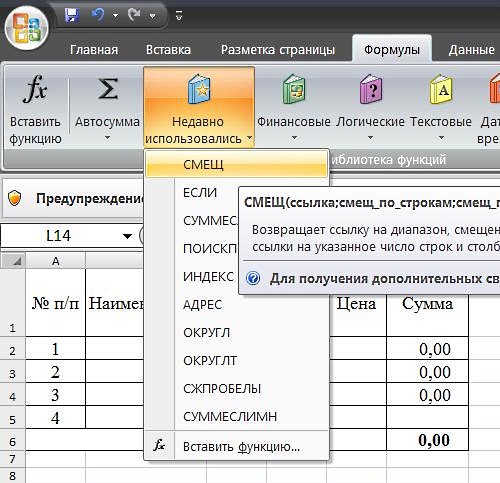This screenshot has width=500, height=483.
Task: Click the help icon in the tooltip
Action: pyautogui.click(x=253, y=278)
